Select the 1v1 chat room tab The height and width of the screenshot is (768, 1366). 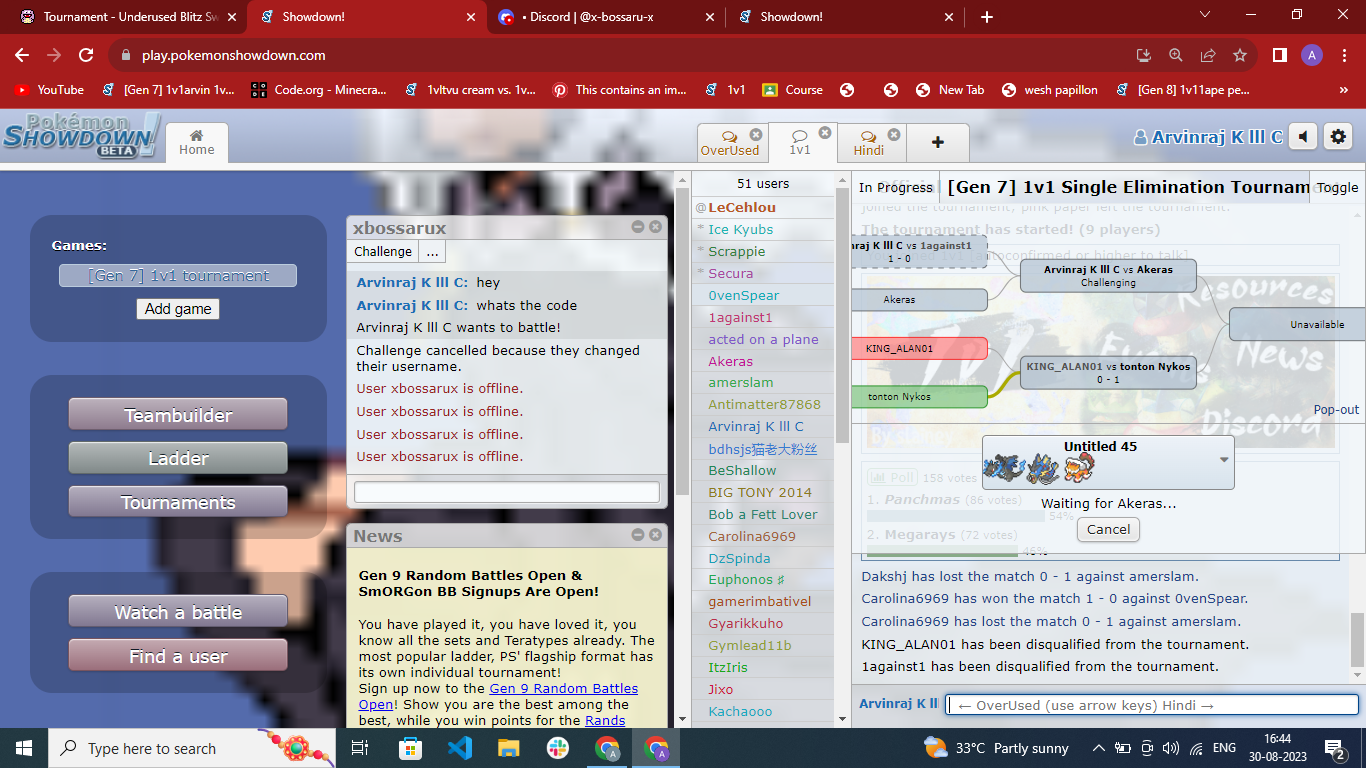(x=800, y=143)
